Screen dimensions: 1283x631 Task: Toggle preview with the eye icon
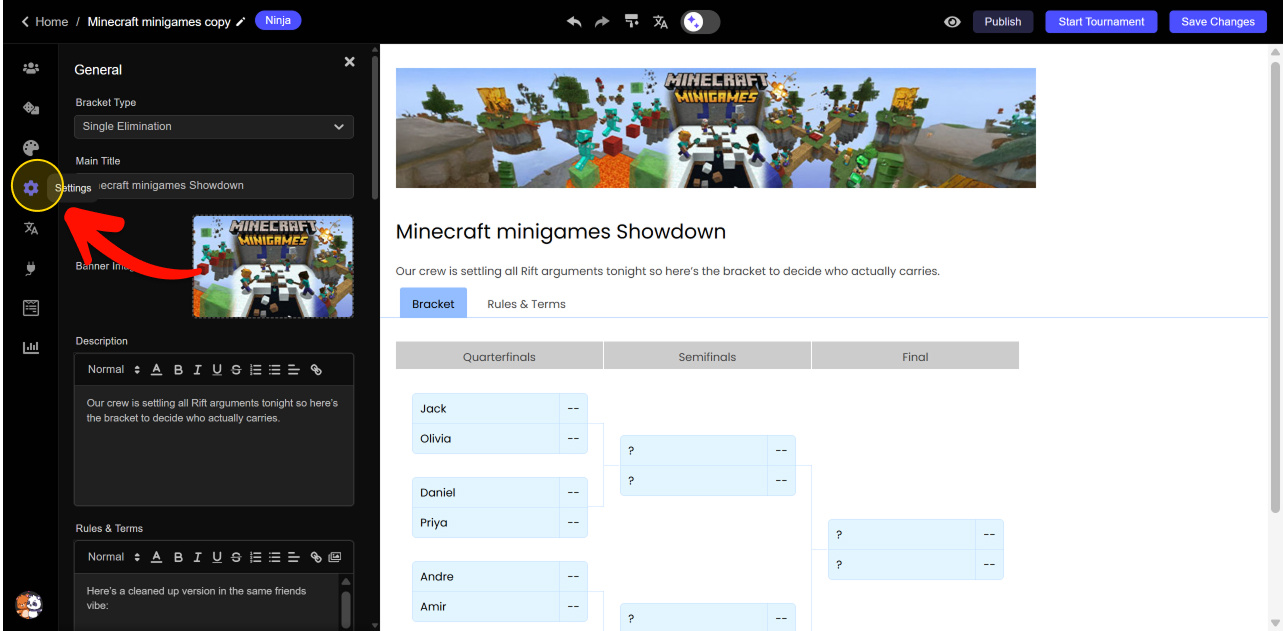(952, 22)
